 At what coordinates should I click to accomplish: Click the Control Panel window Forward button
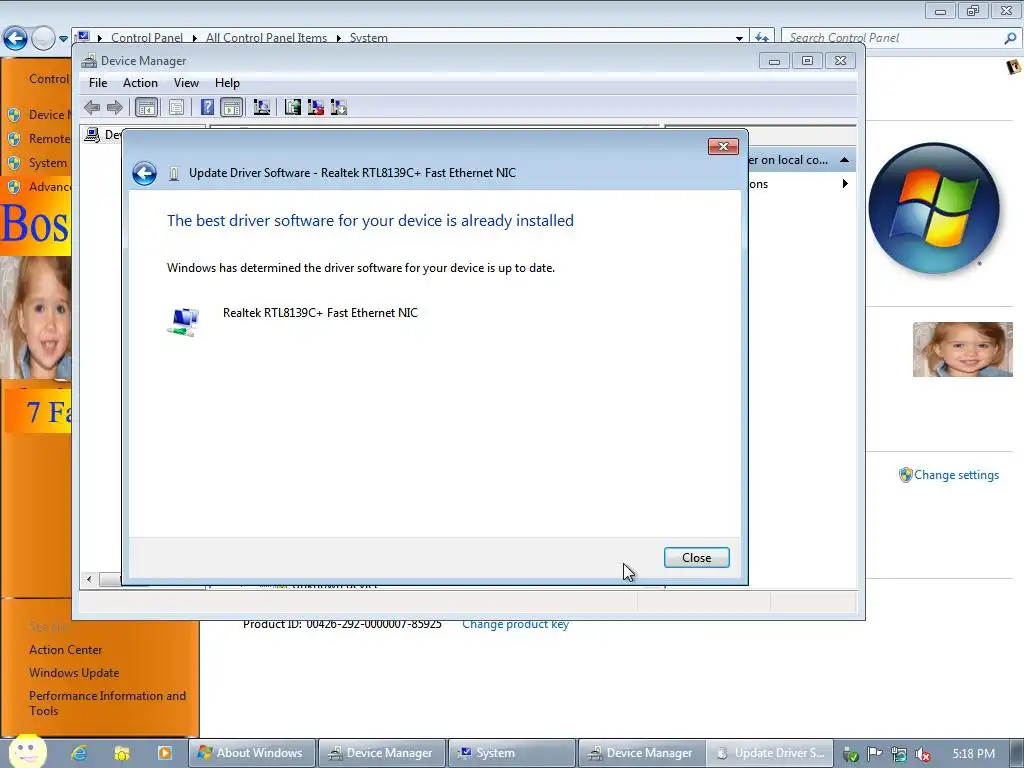(43, 39)
